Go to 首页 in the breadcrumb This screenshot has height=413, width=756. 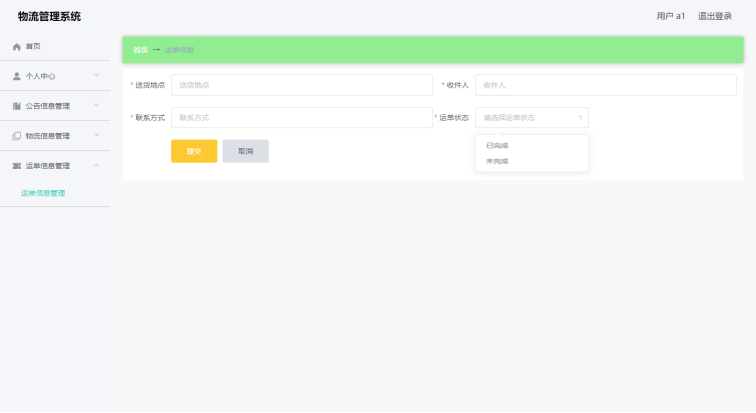pos(140,50)
